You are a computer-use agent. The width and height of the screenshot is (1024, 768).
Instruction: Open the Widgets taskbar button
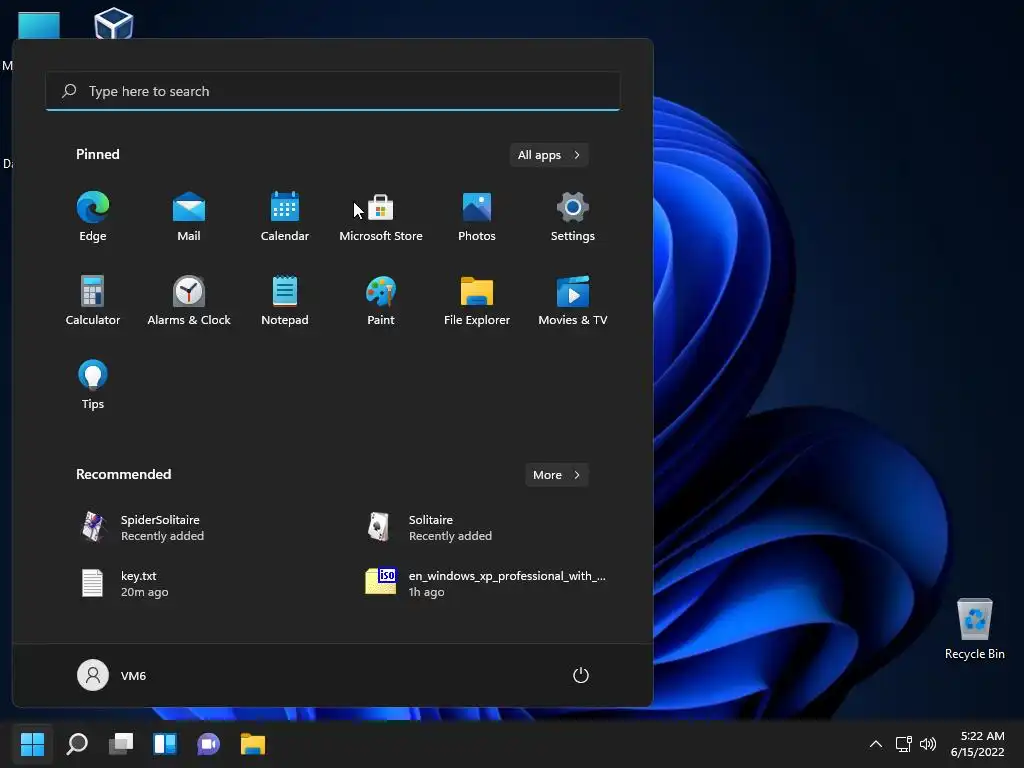(x=165, y=744)
